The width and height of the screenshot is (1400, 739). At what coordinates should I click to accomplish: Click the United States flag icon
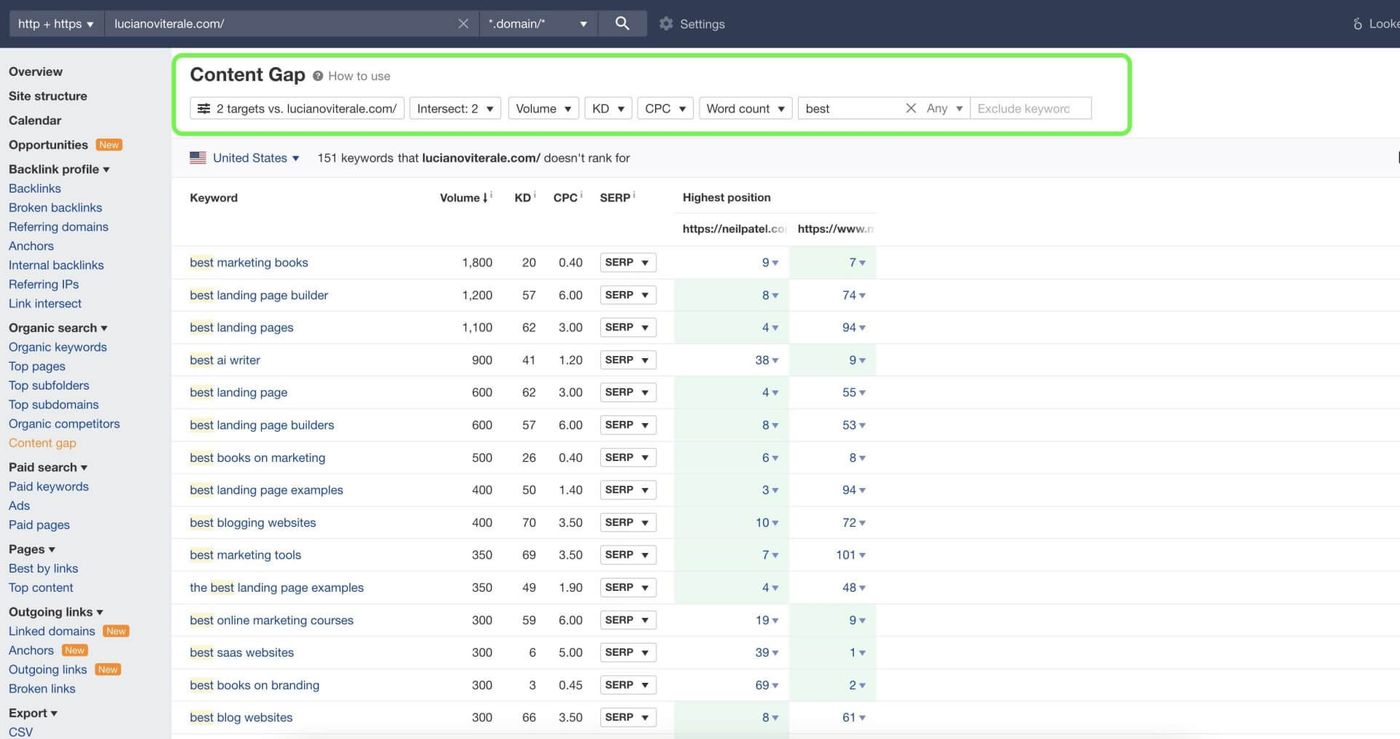coord(198,158)
